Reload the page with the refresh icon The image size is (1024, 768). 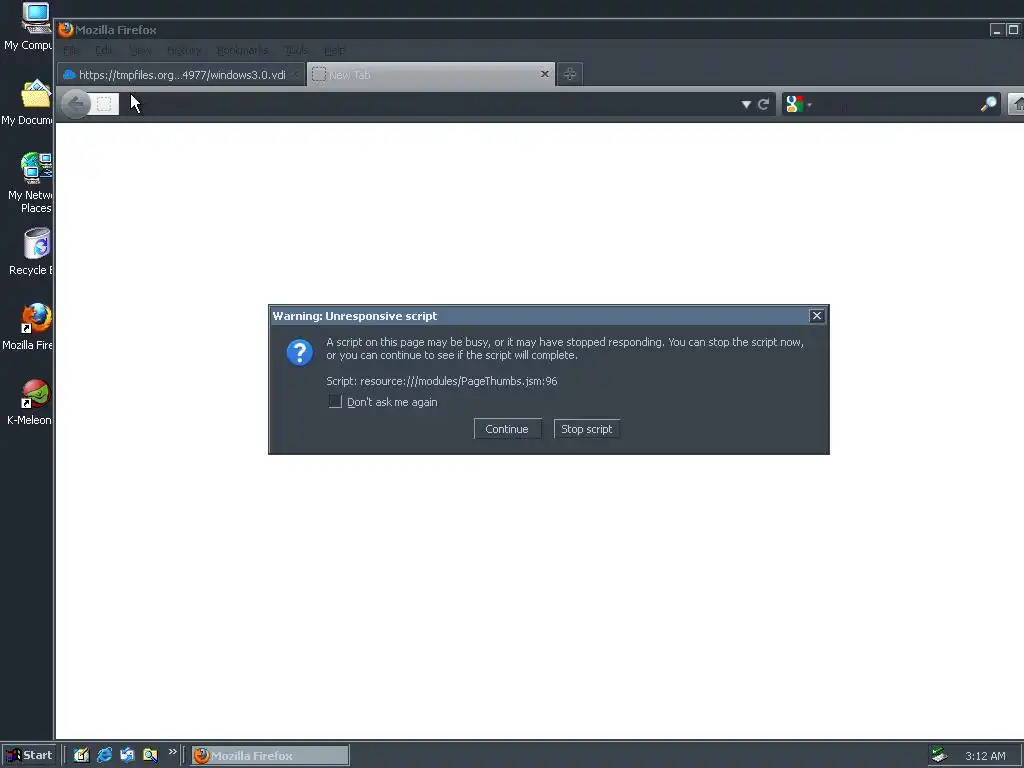[763, 104]
